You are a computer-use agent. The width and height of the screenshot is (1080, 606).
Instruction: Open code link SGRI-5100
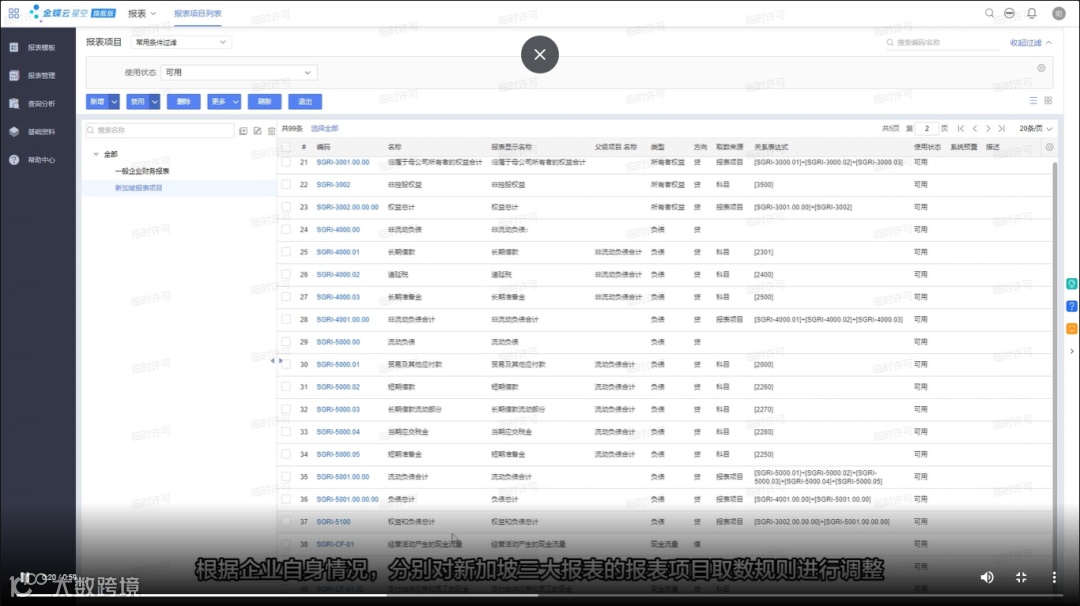[x=333, y=522]
